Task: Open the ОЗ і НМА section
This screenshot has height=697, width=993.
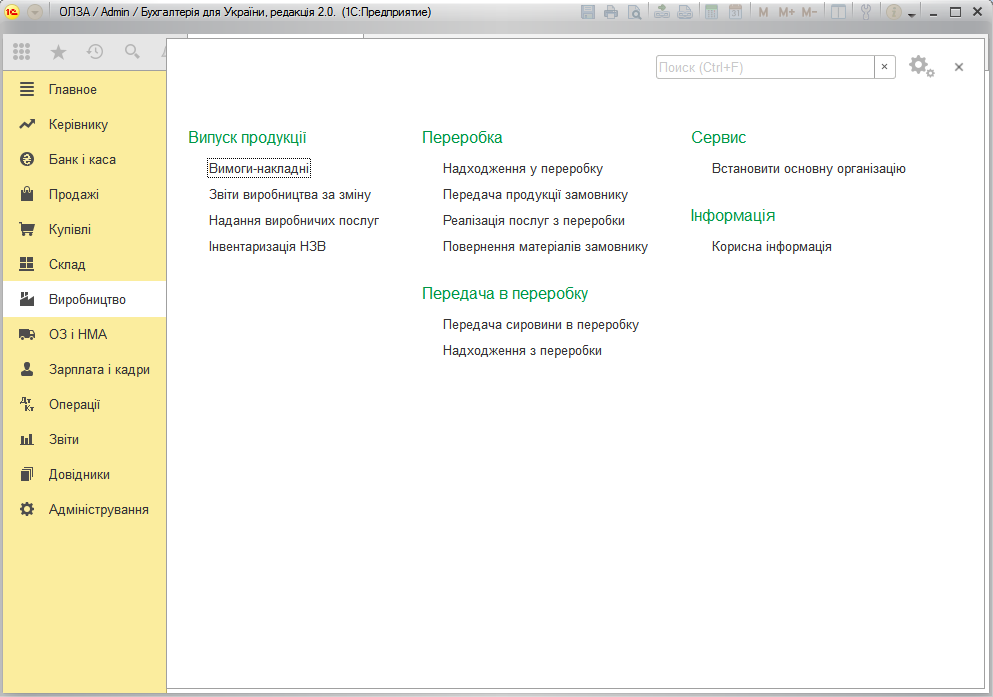Action: pyautogui.click(x=85, y=334)
